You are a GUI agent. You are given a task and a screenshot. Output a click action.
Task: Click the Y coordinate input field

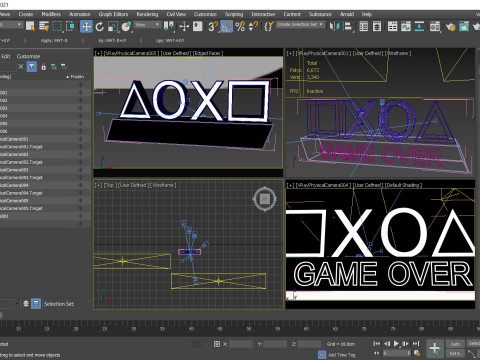pos(275,344)
